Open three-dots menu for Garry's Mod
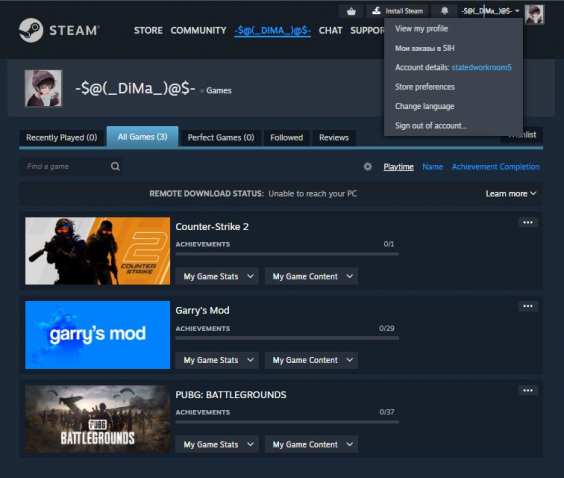Screen dimensions: 564x478 click(528, 306)
